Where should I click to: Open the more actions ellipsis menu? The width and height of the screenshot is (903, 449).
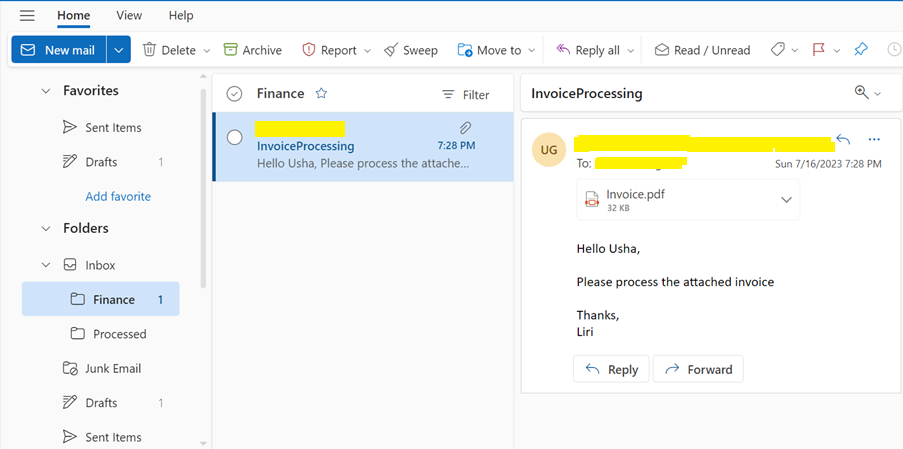pos(874,139)
